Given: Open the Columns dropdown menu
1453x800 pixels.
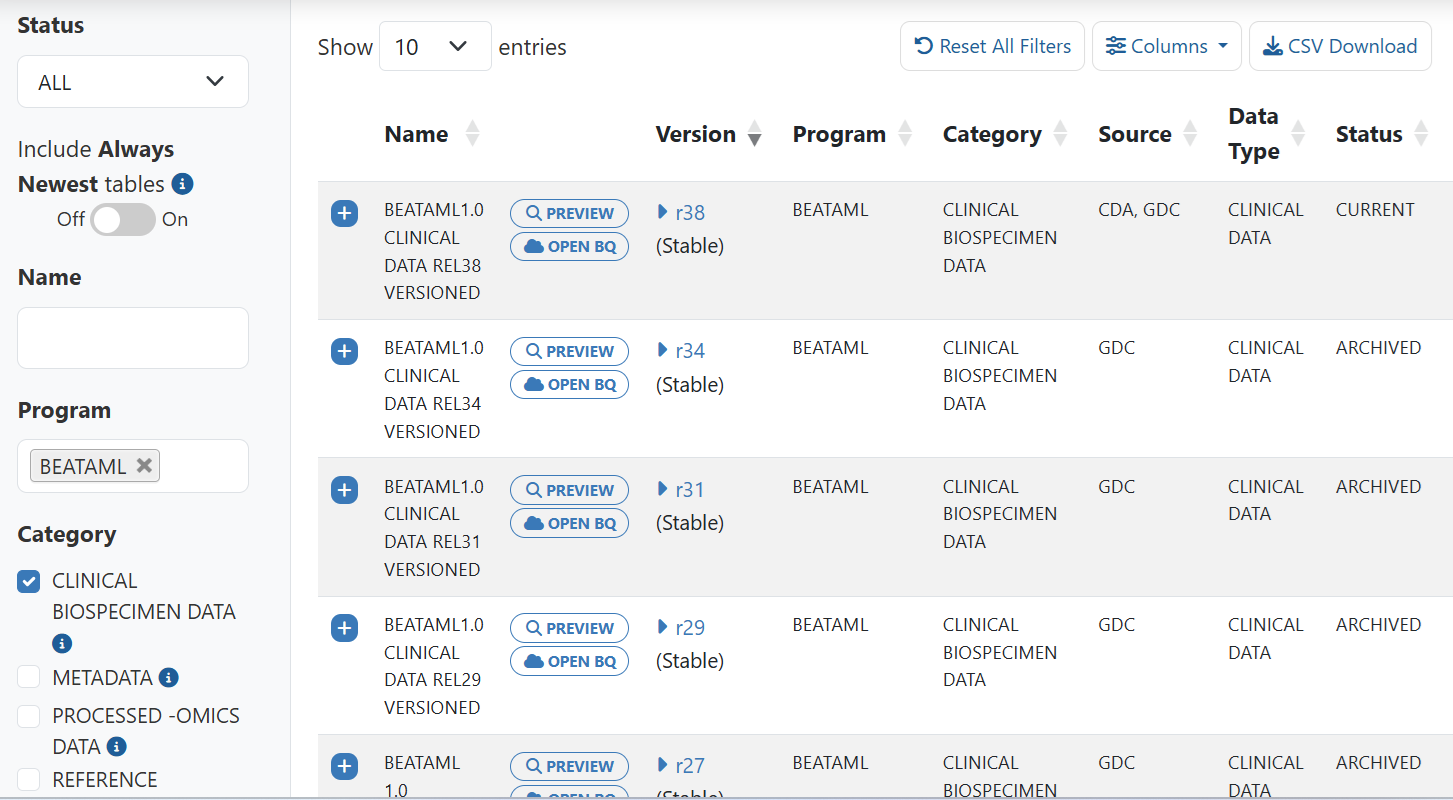Looking at the screenshot, I should pyautogui.click(x=1167, y=46).
